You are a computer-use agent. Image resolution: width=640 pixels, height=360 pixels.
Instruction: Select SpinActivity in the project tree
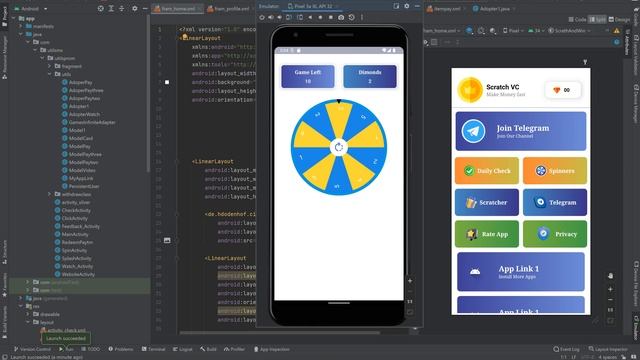71,250
